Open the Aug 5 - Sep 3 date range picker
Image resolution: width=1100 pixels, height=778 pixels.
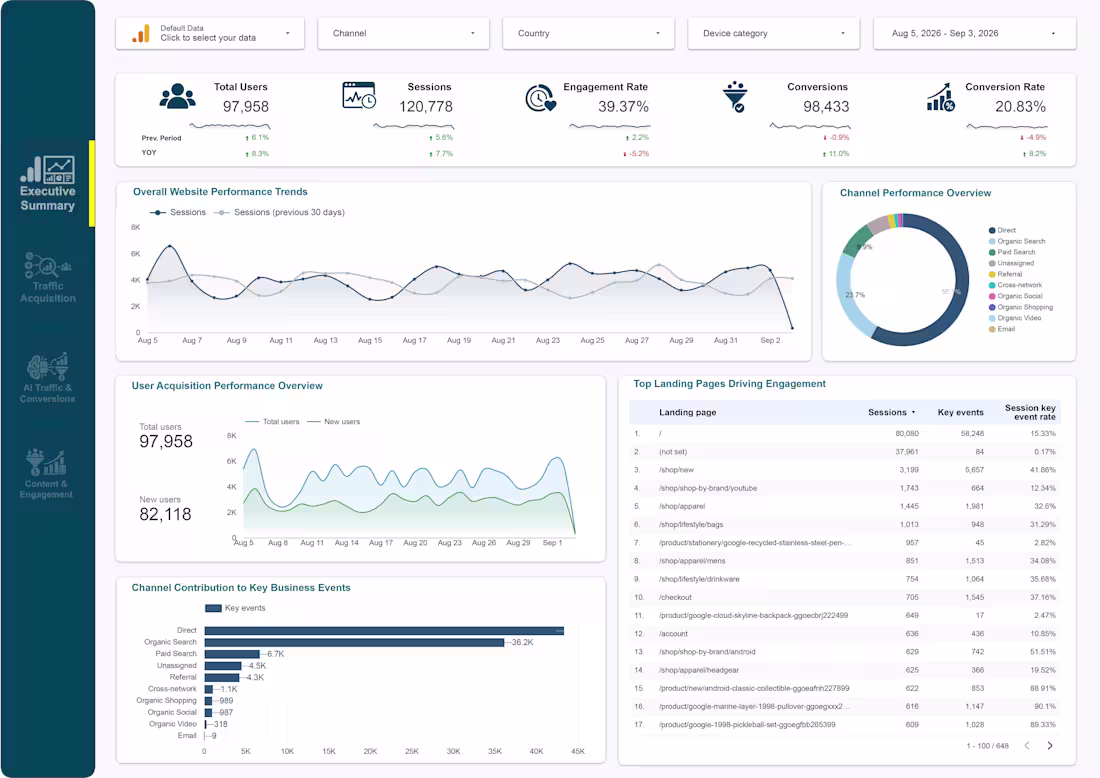tap(974, 34)
